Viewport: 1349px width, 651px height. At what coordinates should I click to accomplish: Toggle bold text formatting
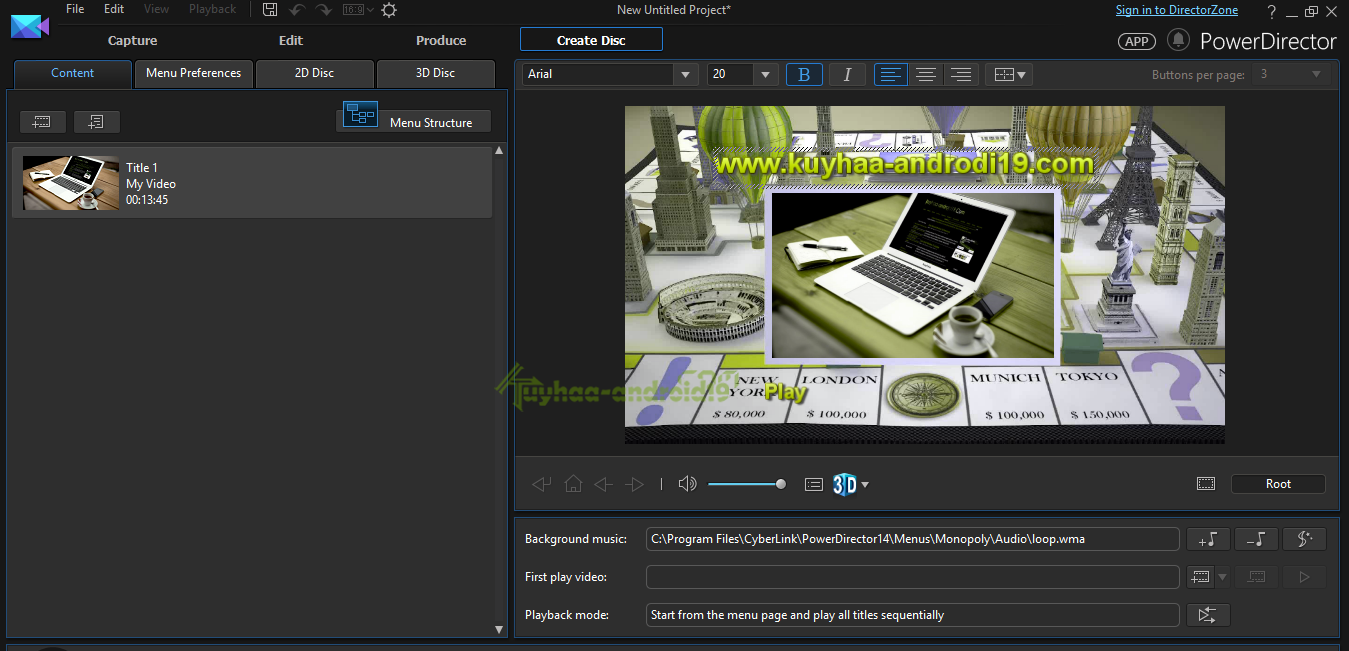(x=804, y=74)
